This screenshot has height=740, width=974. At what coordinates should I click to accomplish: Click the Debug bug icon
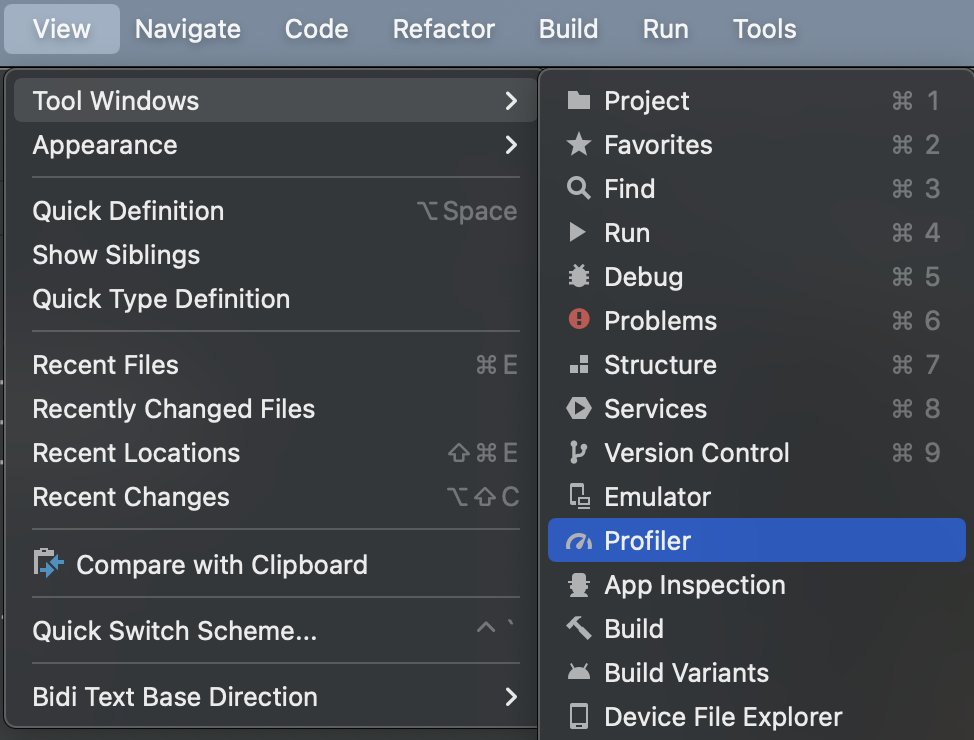click(x=578, y=277)
